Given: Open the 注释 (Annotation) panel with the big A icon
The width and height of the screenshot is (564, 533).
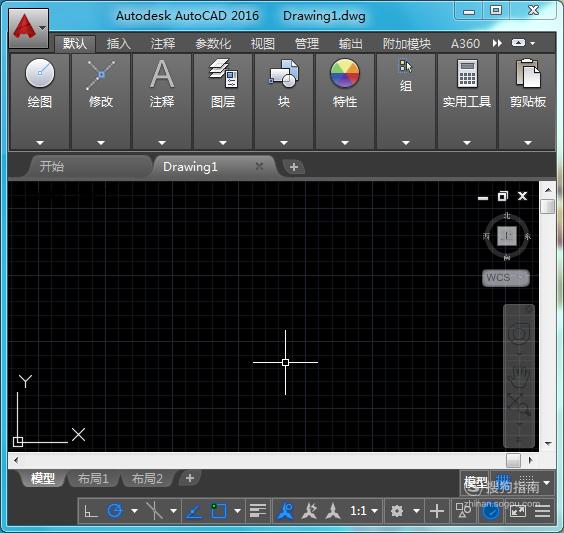Looking at the screenshot, I should pyautogui.click(x=162, y=101).
